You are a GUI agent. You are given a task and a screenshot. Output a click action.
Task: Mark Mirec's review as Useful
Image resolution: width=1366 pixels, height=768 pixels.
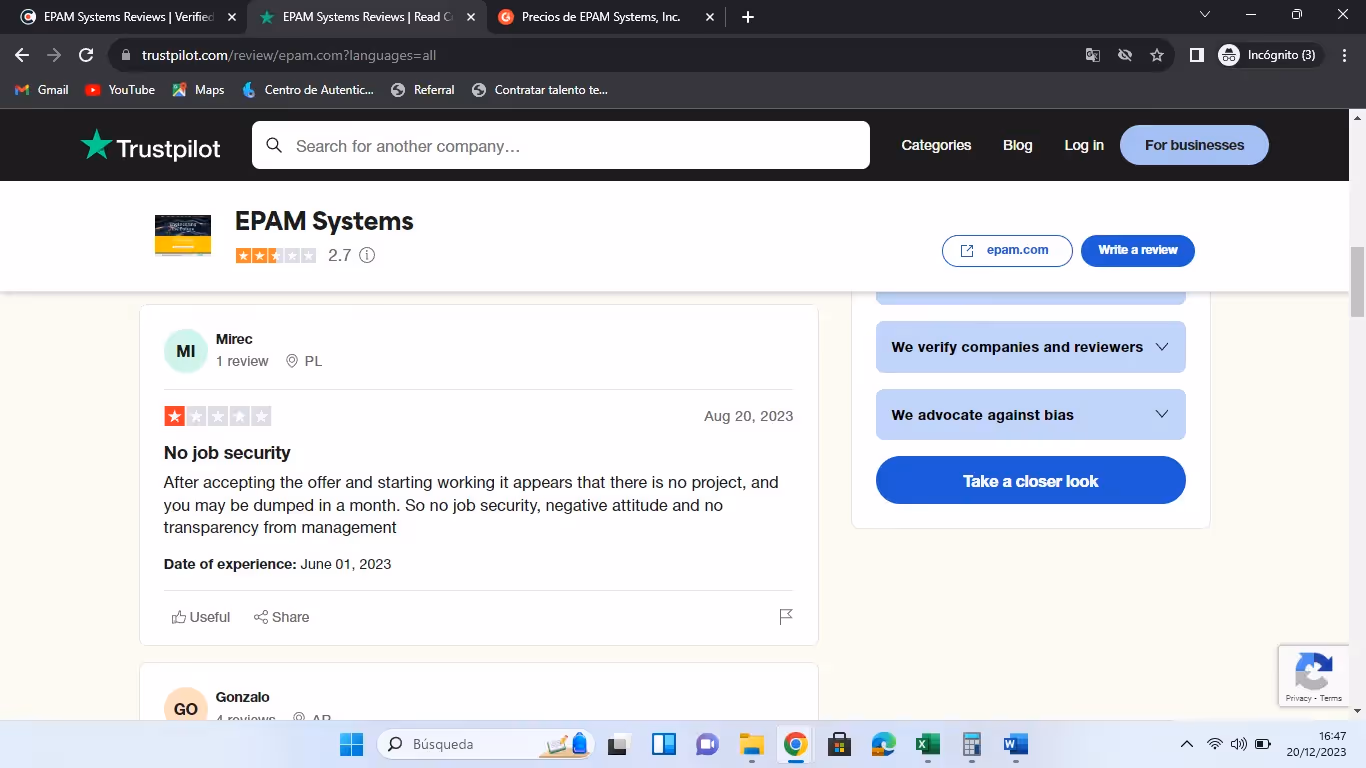[x=200, y=617]
